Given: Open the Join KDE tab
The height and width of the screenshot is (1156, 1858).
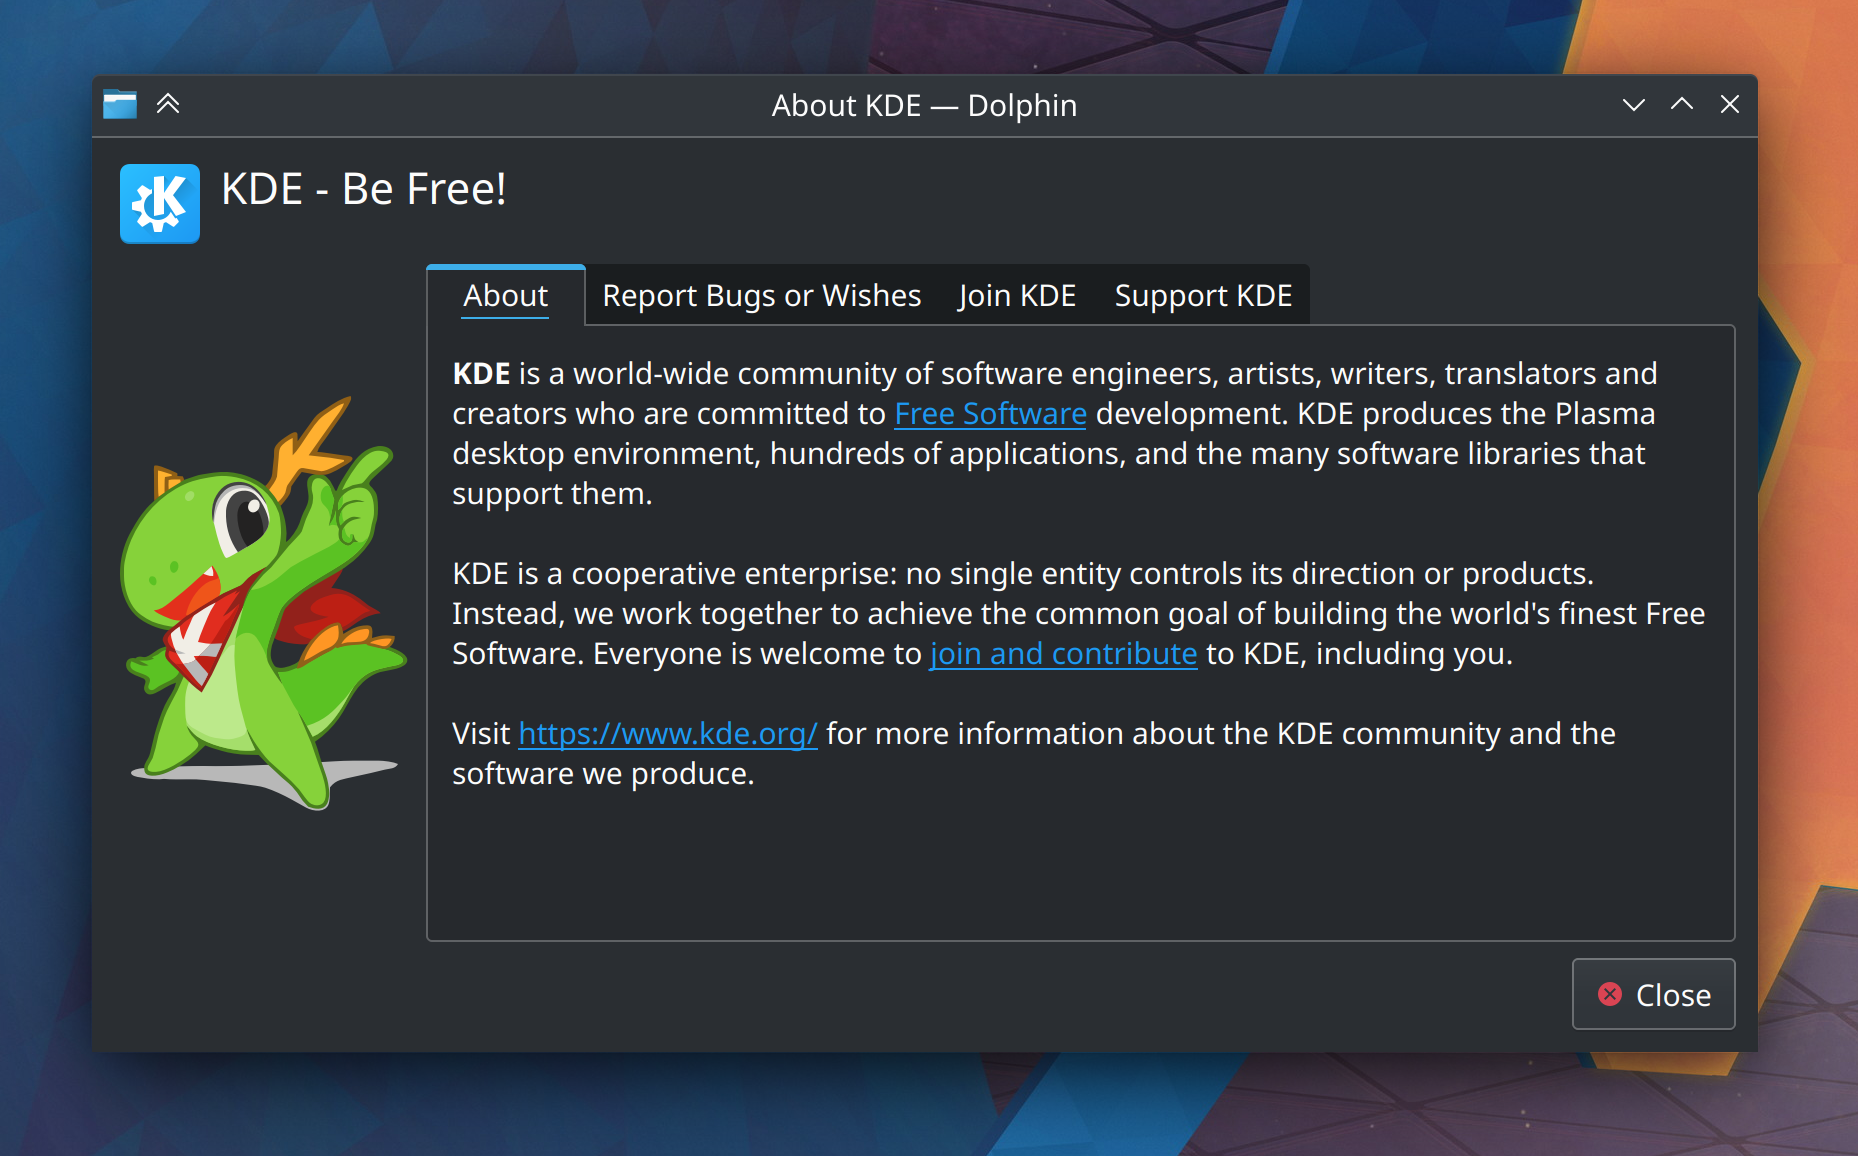Looking at the screenshot, I should [x=1016, y=295].
